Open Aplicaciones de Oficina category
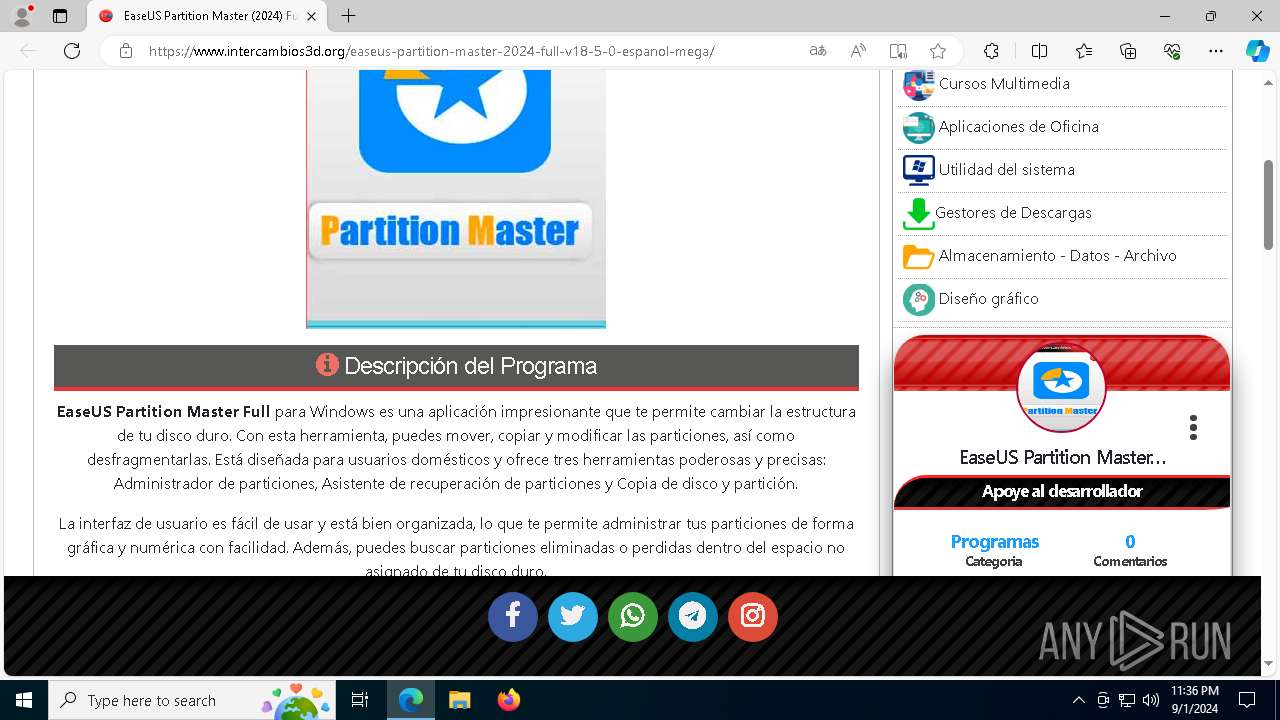1280x720 pixels. [1018, 127]
